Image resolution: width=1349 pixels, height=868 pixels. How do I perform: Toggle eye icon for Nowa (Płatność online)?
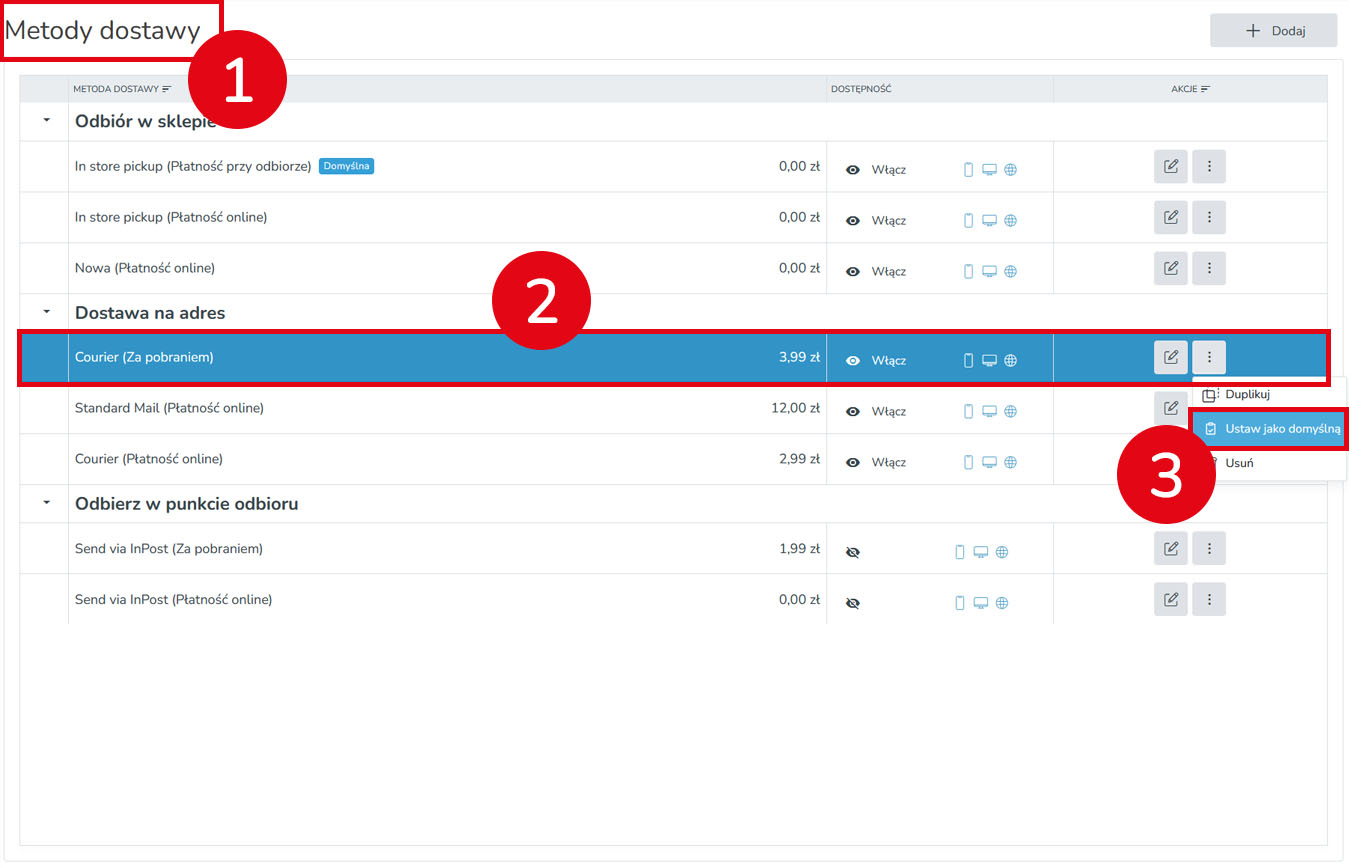click(853, 271)
